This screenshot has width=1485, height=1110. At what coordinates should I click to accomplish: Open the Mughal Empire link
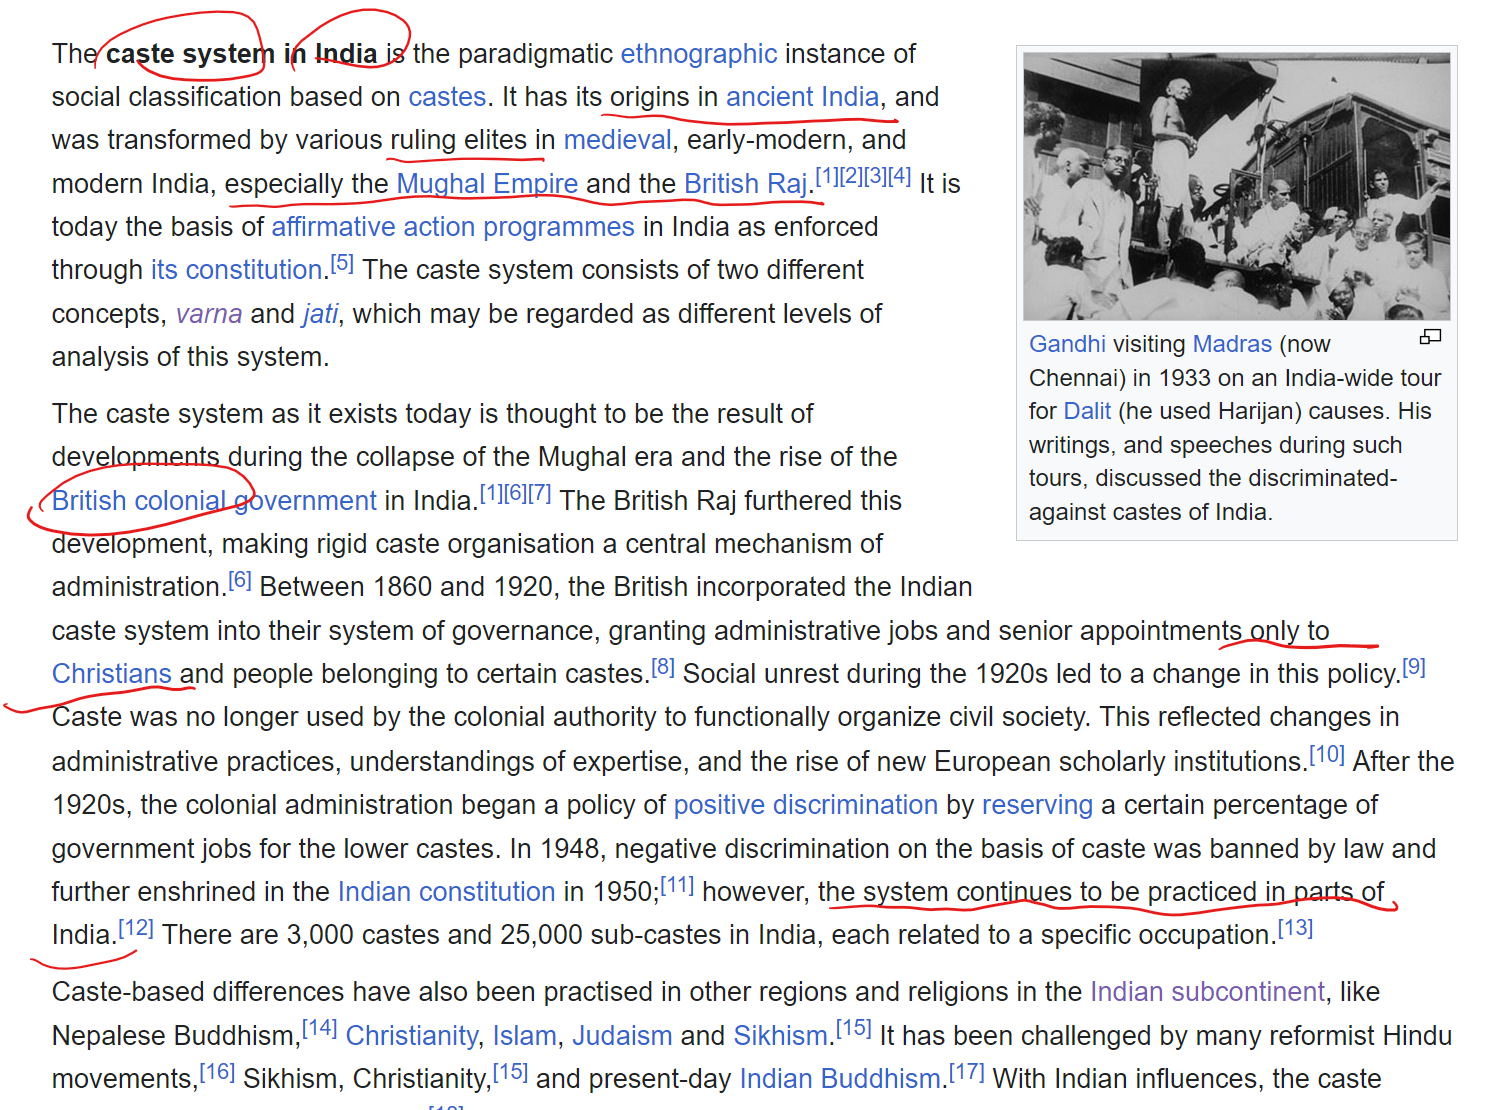pos(487,184)
